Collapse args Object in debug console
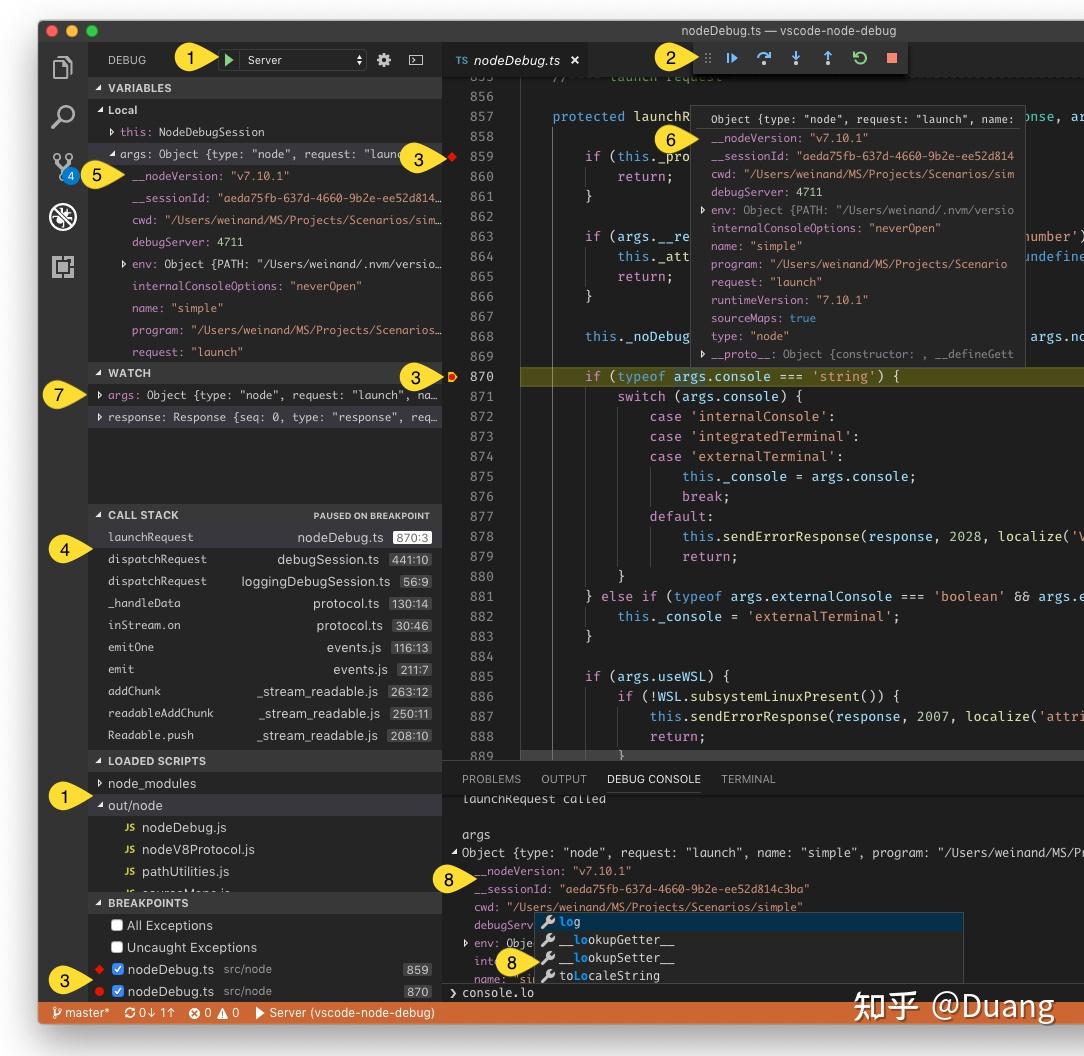The height and width of the screenshot is (1056, 1084). (x=454, y=853)
